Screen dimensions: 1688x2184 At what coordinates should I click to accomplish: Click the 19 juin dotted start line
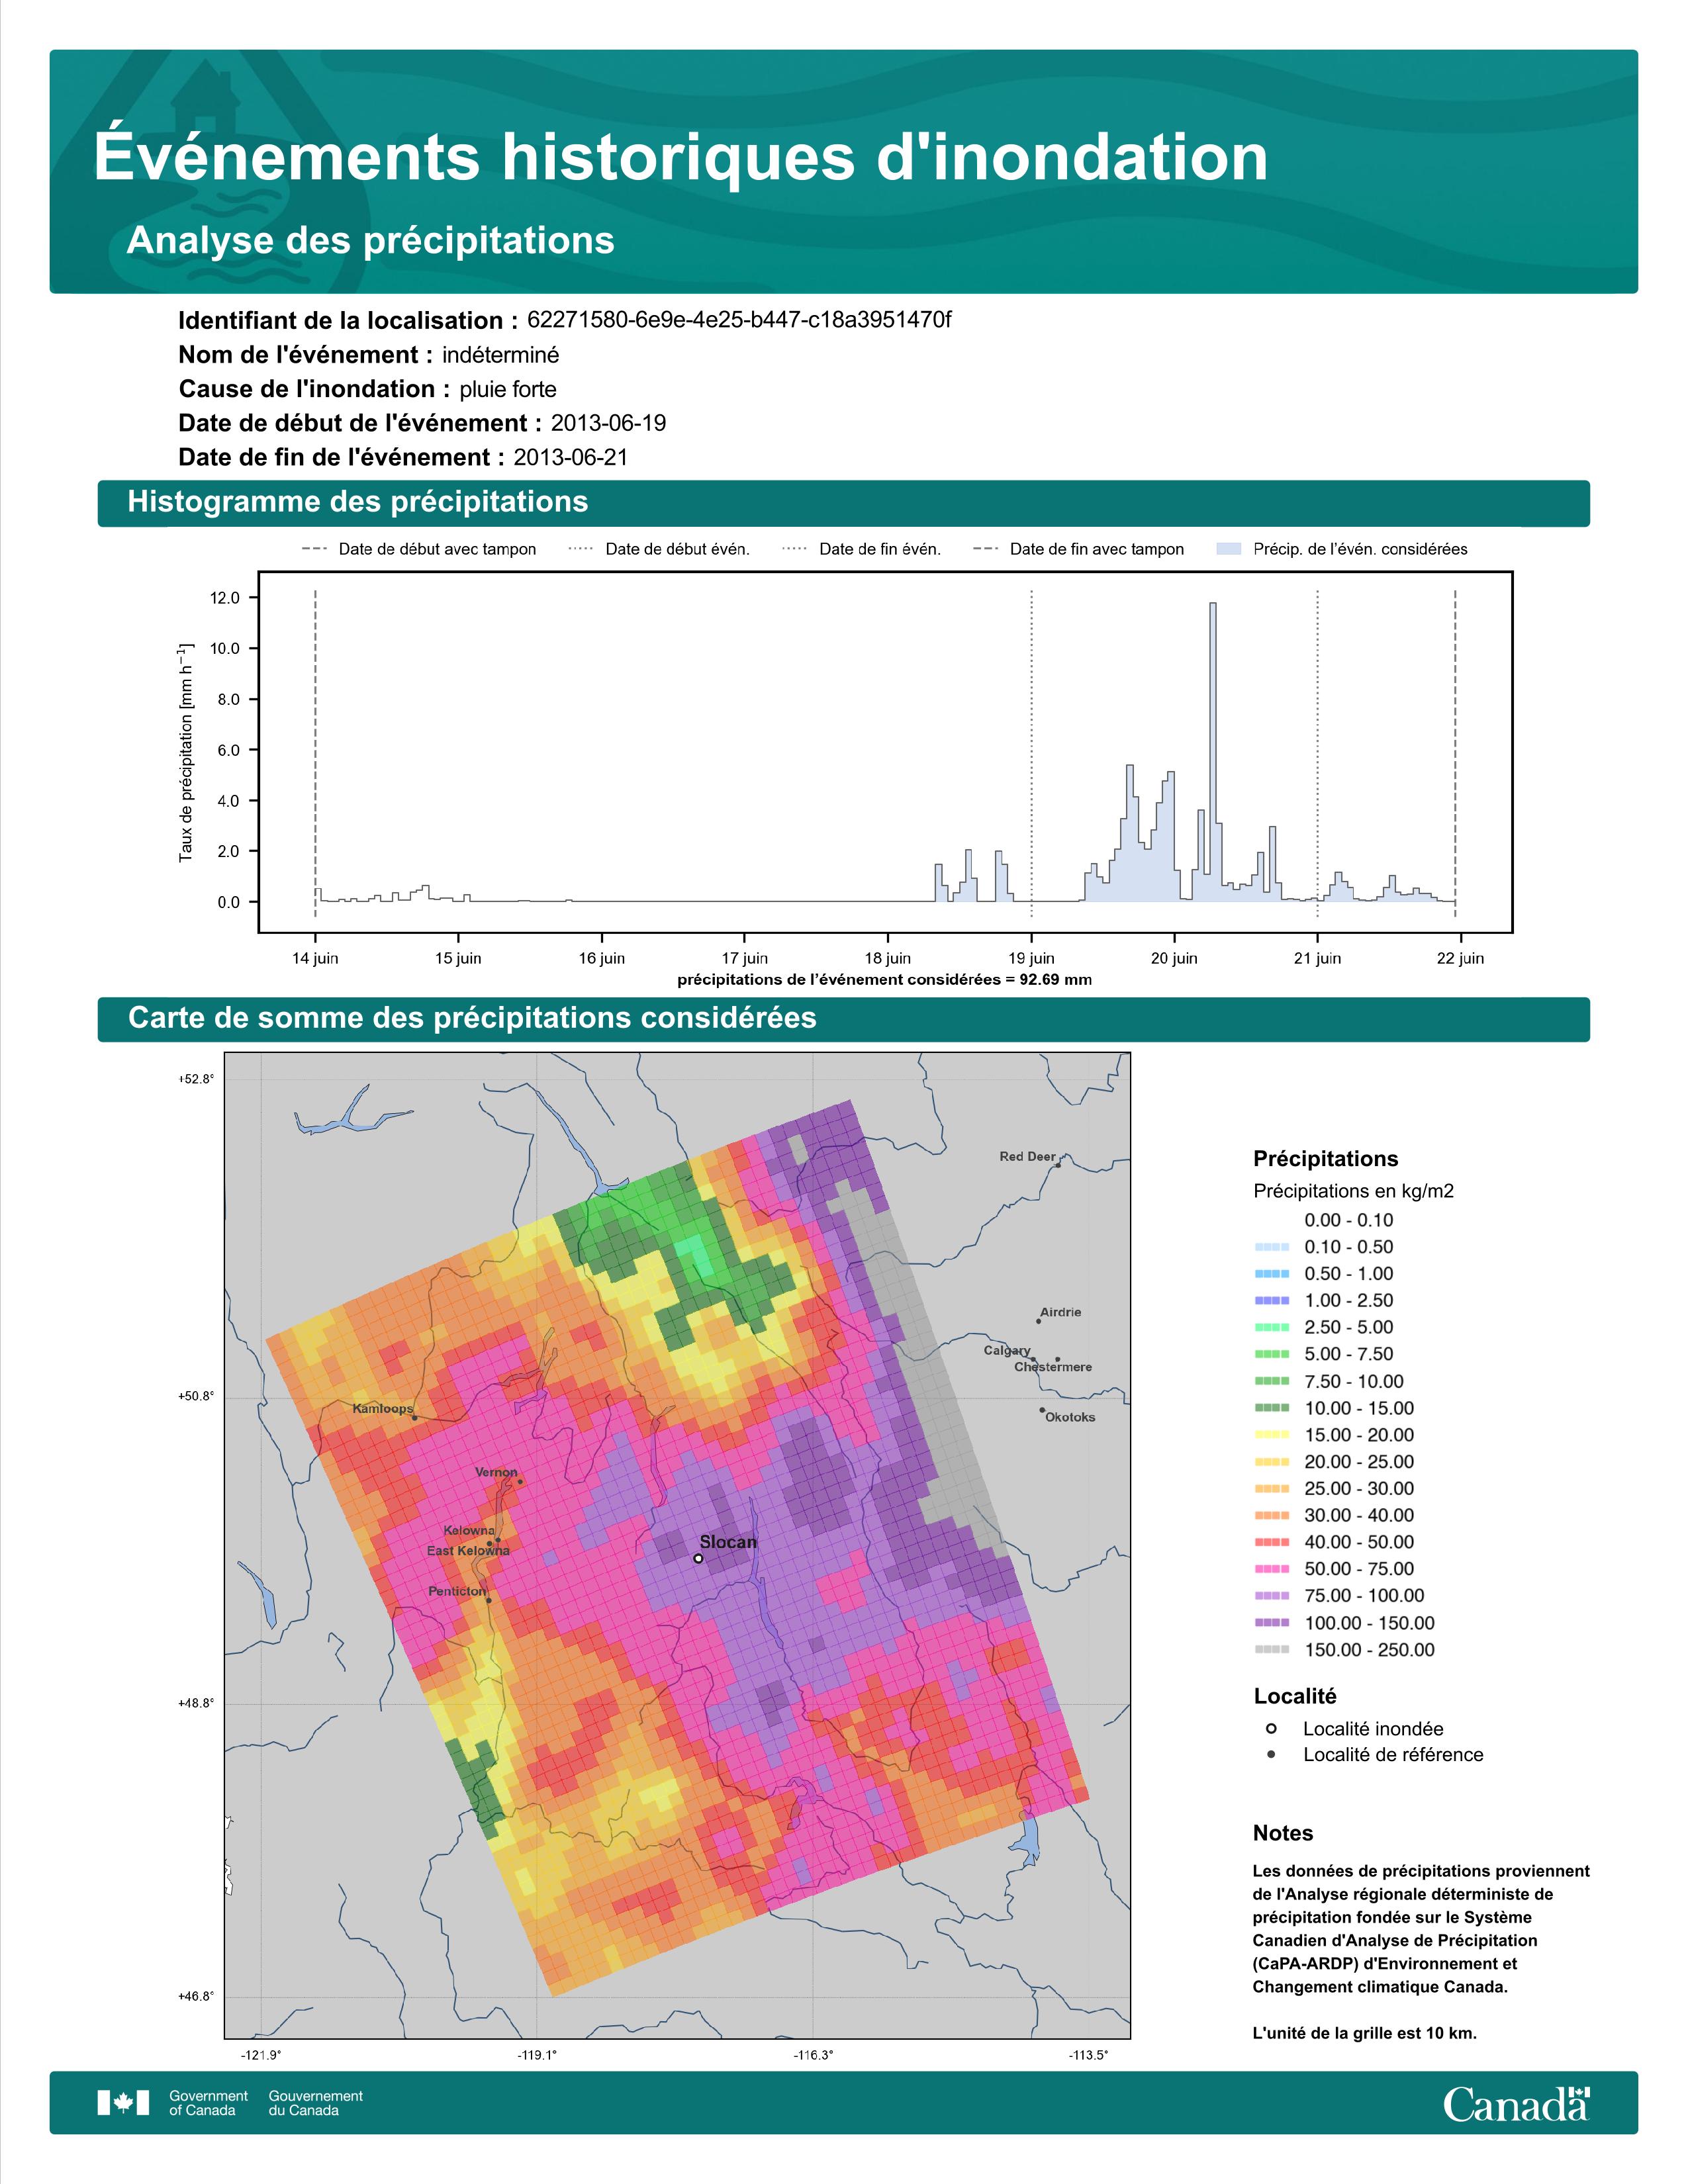click(1031, 753)
